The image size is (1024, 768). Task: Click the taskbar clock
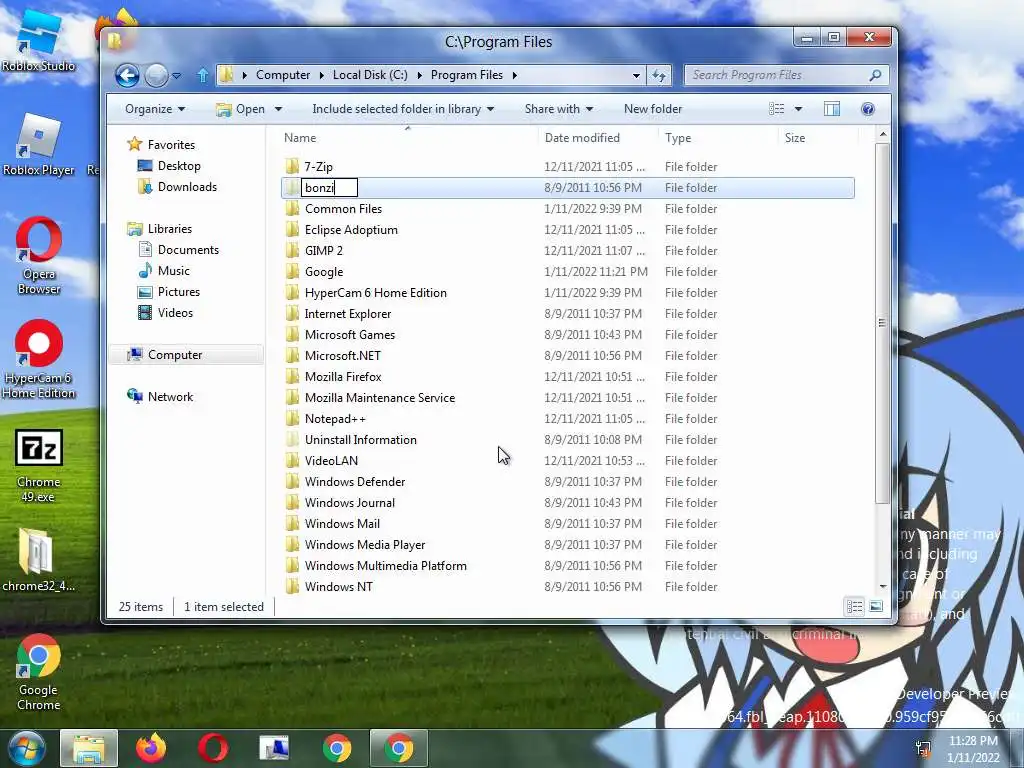973,748
